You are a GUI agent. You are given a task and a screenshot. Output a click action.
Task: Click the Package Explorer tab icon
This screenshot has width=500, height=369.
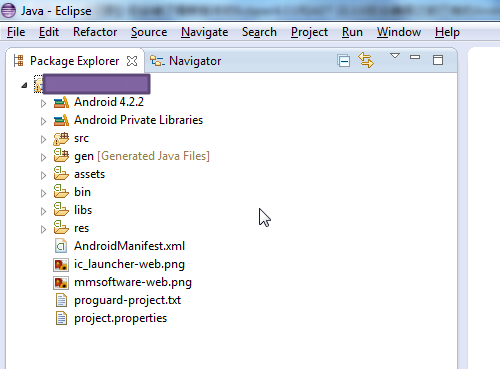pyautogui.click(x=19, y=61)
